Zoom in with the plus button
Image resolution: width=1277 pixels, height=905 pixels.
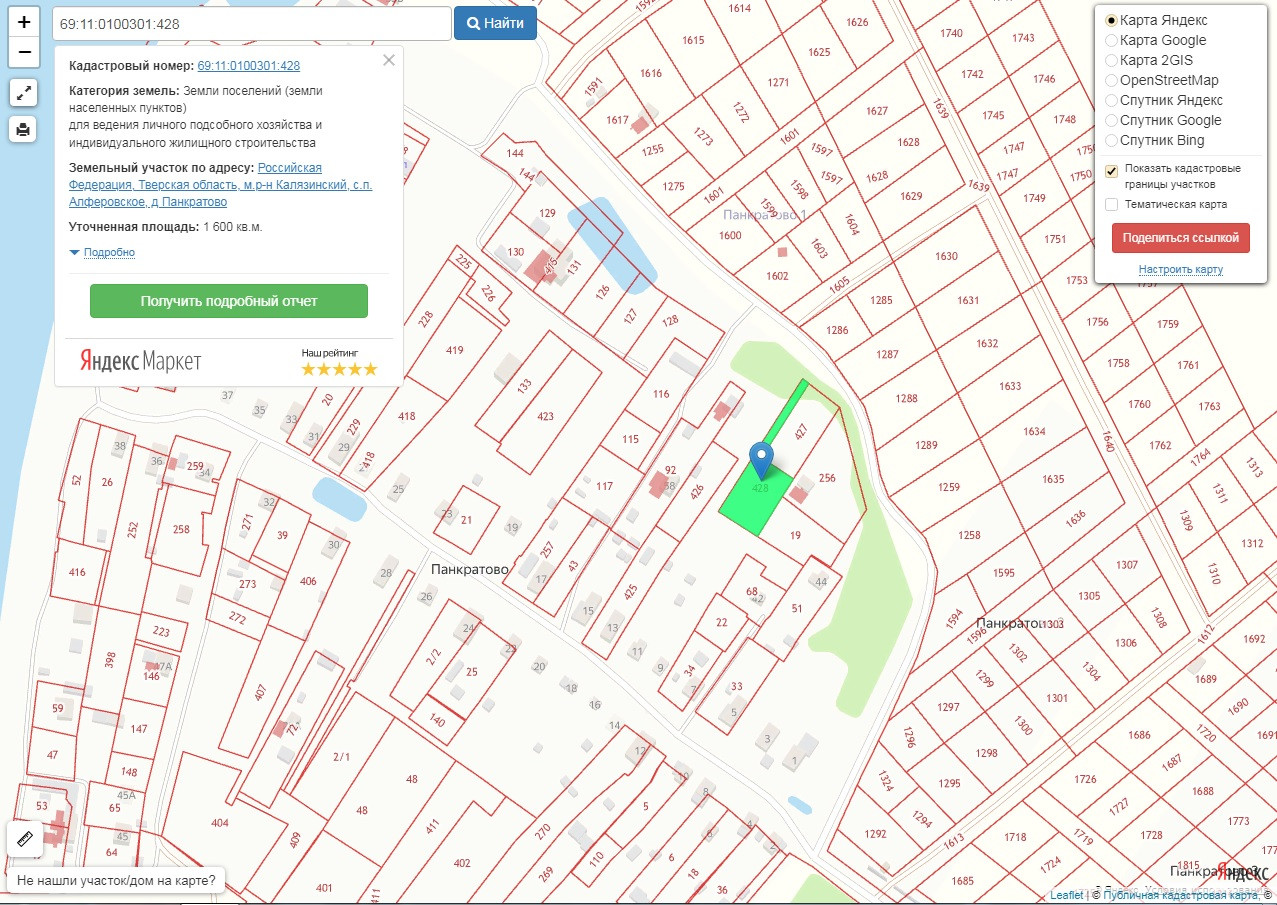click(x=24, y=21)
